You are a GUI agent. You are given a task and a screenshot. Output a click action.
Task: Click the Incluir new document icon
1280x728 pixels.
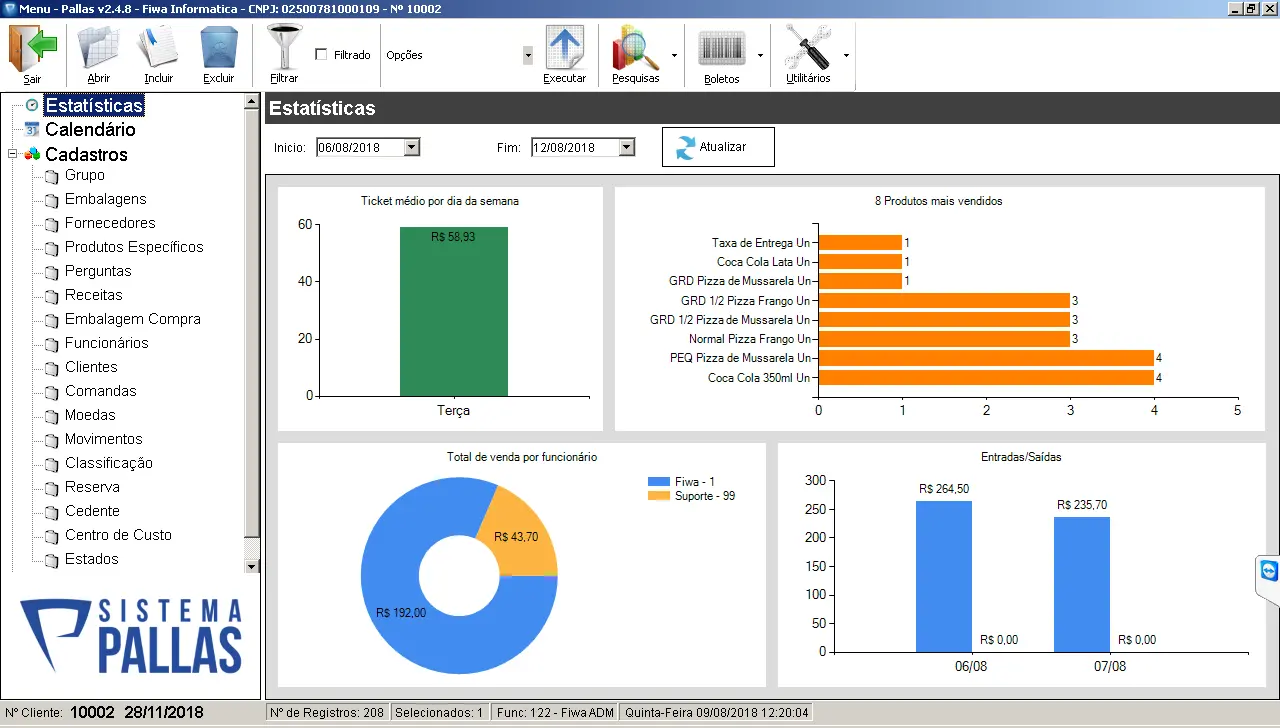coord(158,48)
